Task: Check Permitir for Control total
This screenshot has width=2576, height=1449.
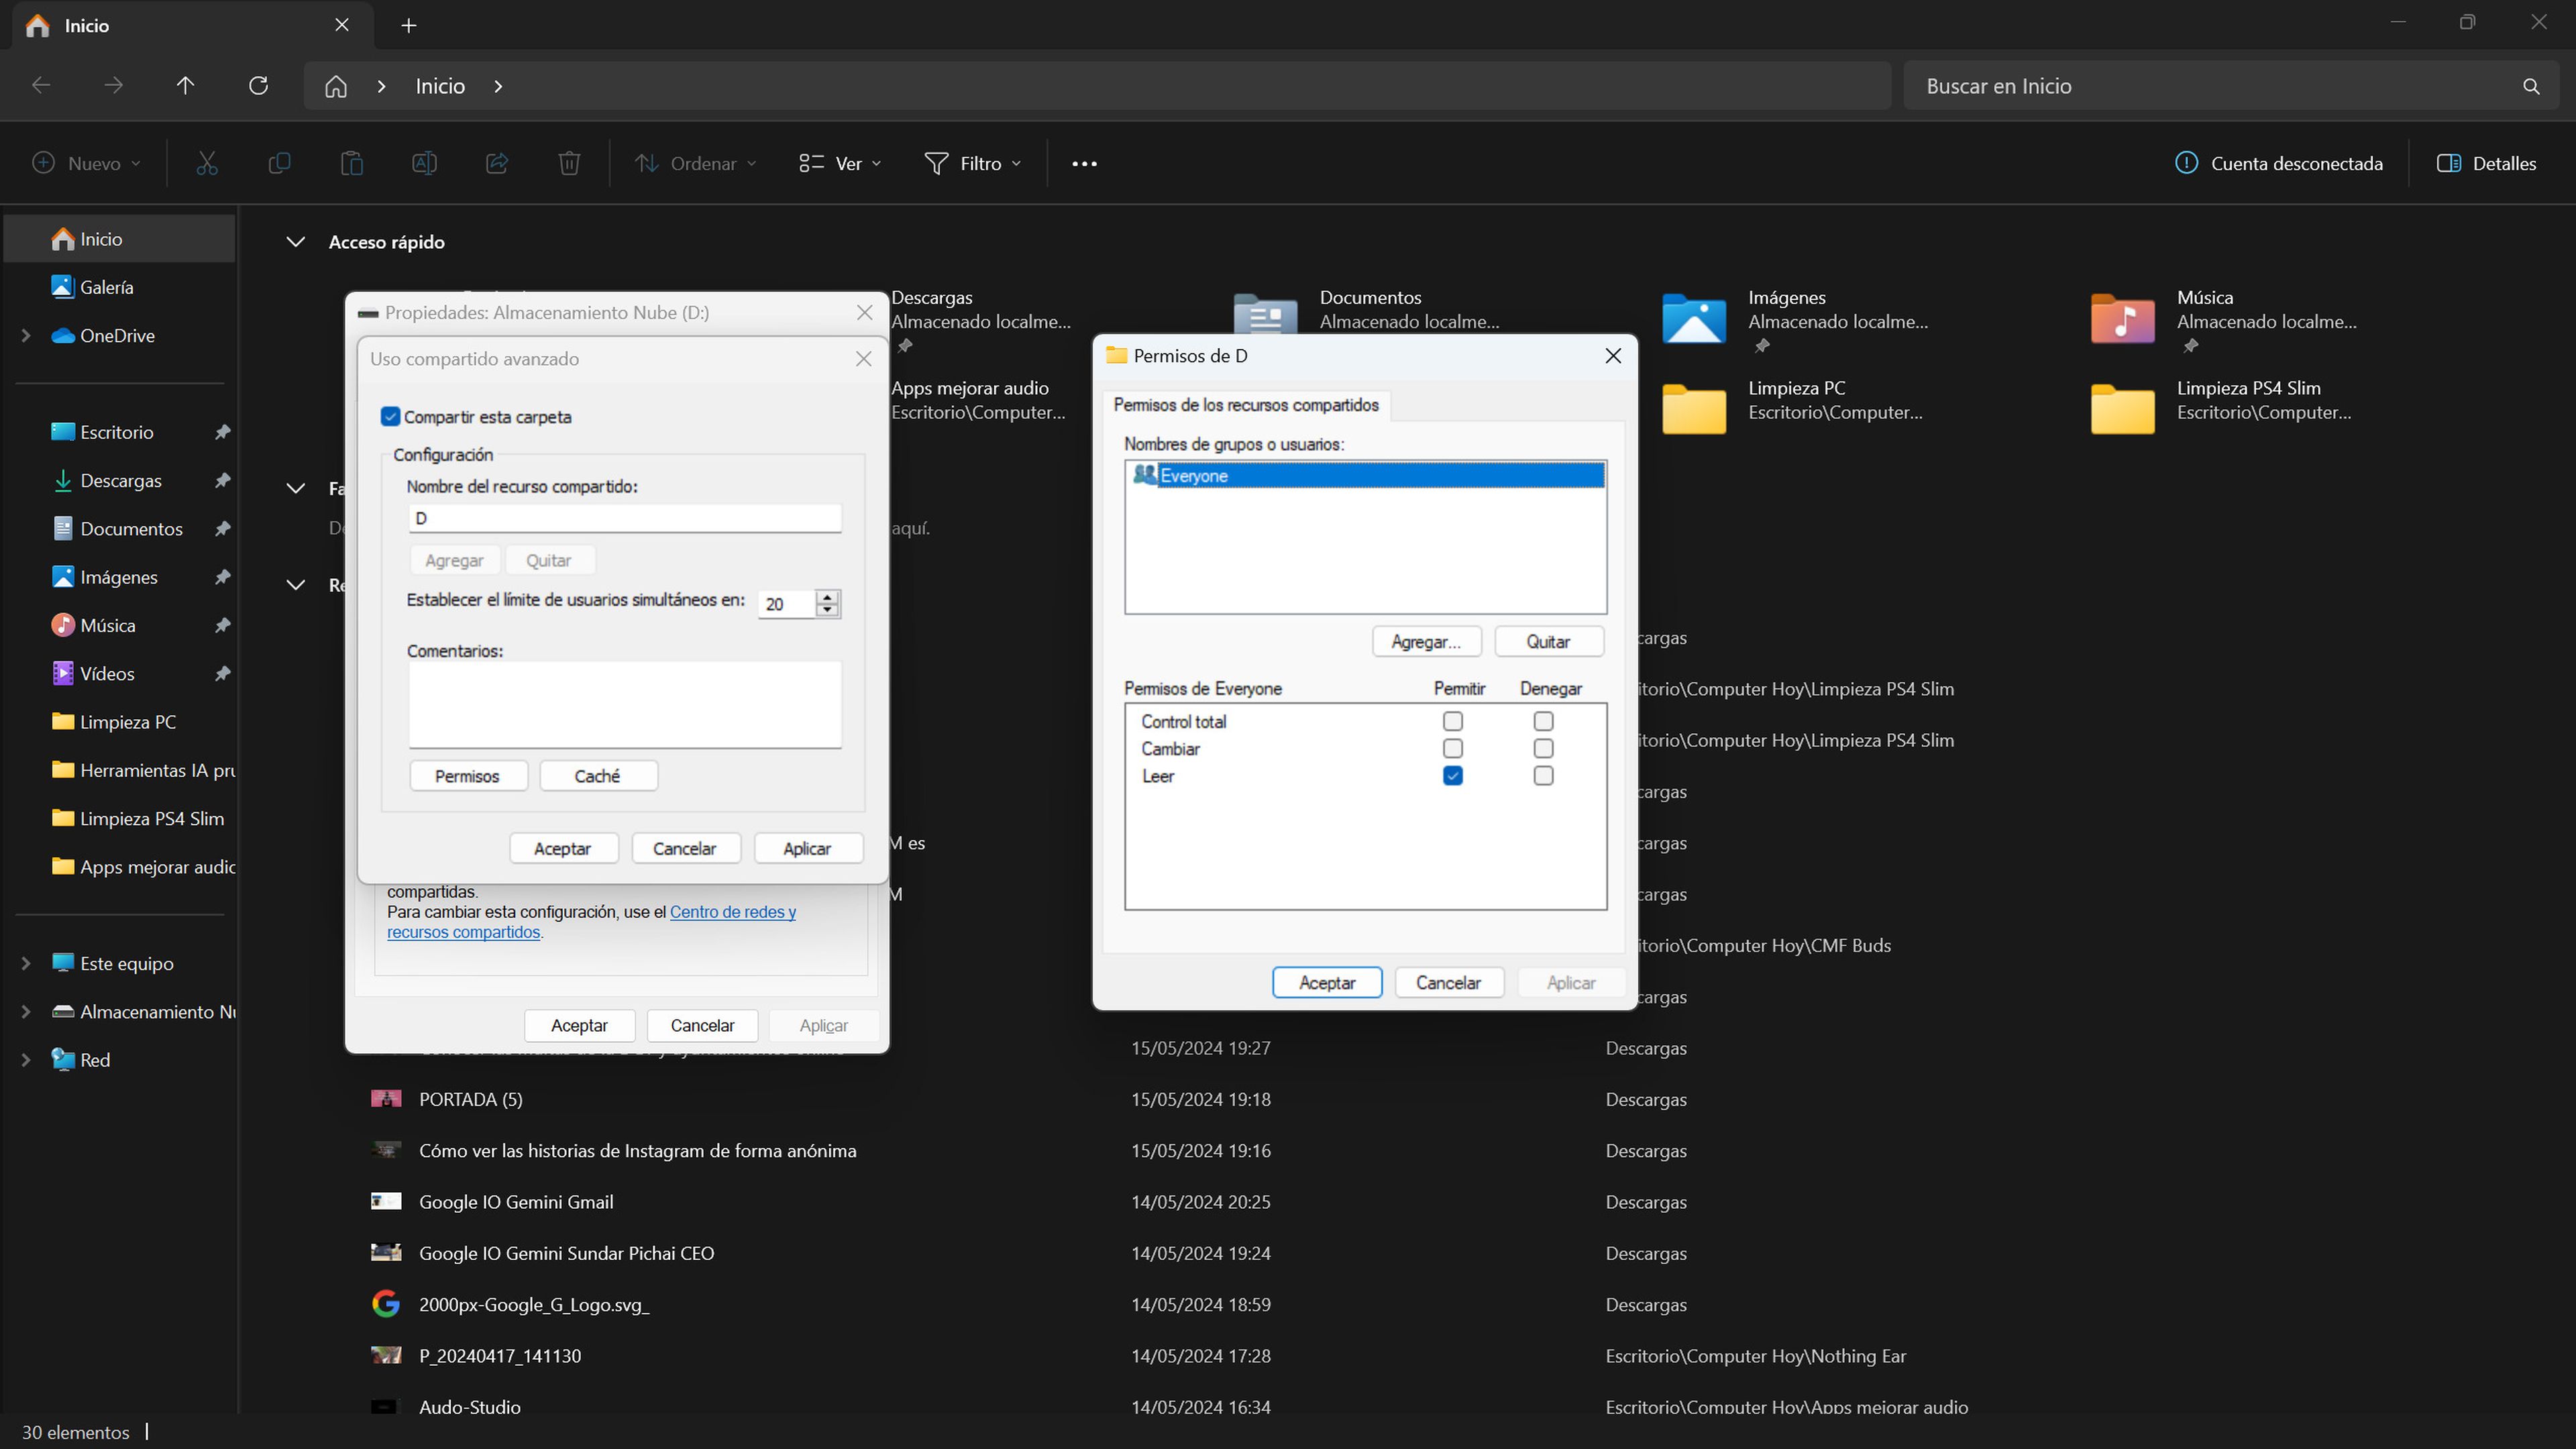Action: pos(1453,721)
